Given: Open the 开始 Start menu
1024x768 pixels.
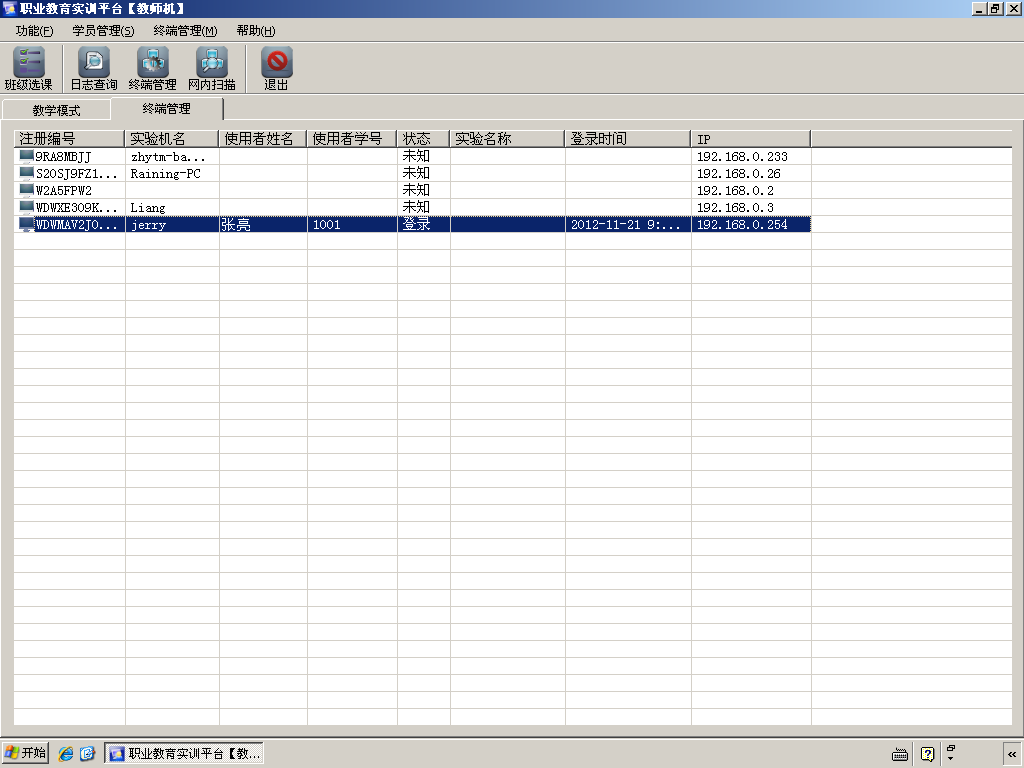Looking at the screenshot, I should pos(25,753).
